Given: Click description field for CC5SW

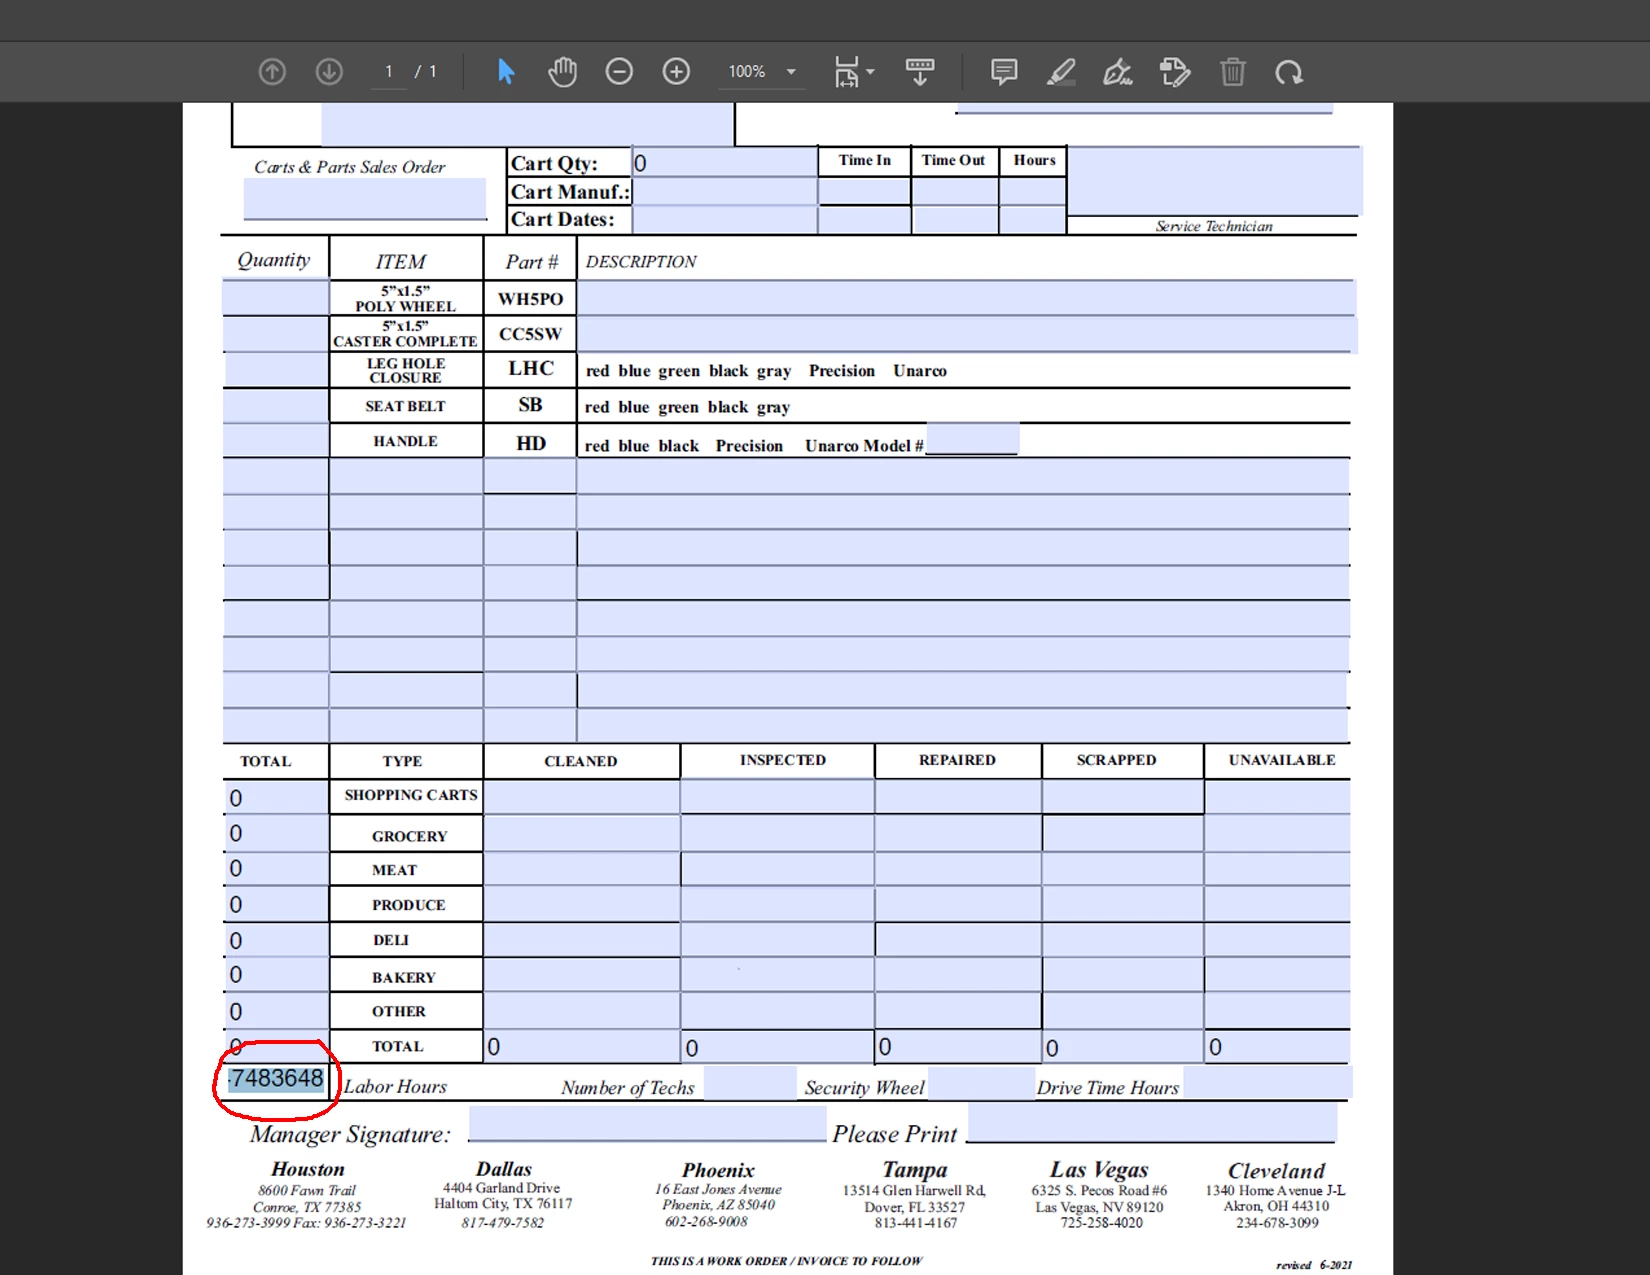Looking at the screenshot, I should pyautogui.click(x=966, y=334).
